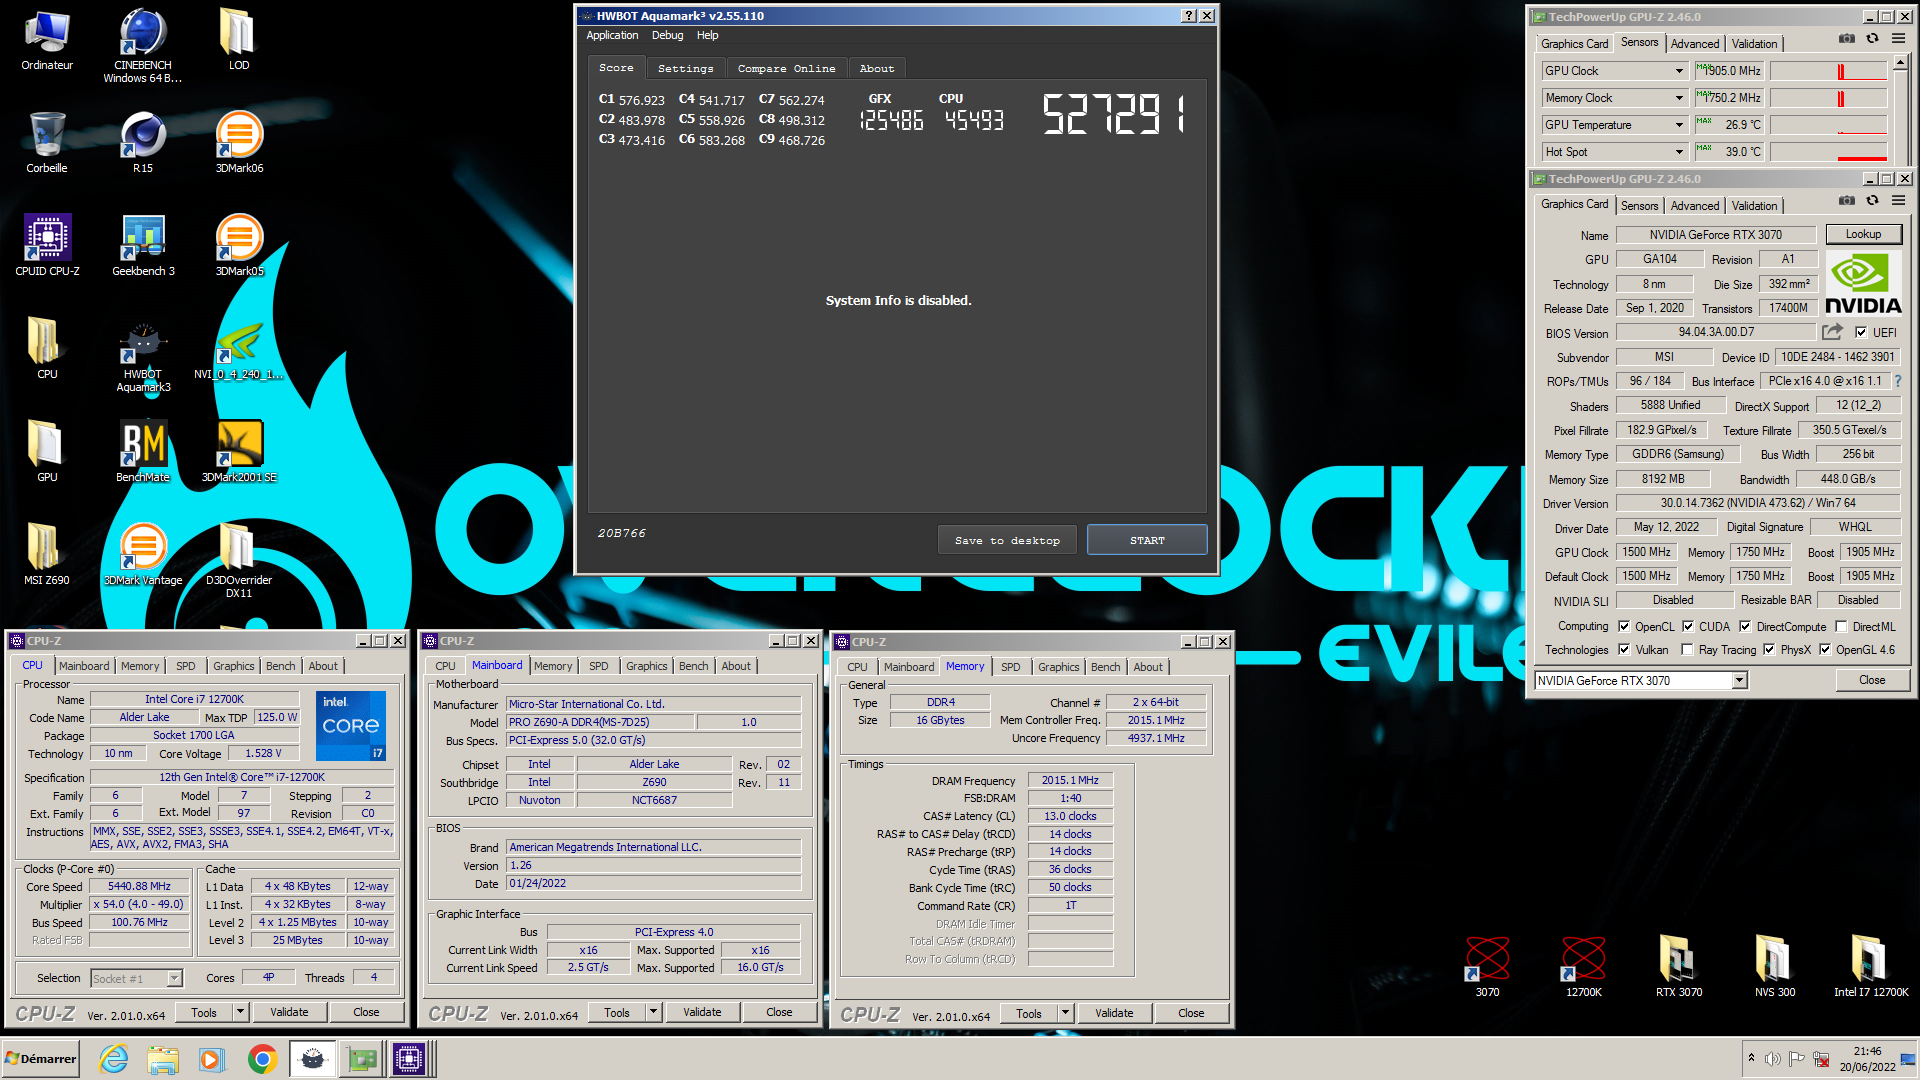The width and height of the screenshot is (1920, 1080).
Task: Open the NVS 300 folder icon
Action: tap(1775, 966)
